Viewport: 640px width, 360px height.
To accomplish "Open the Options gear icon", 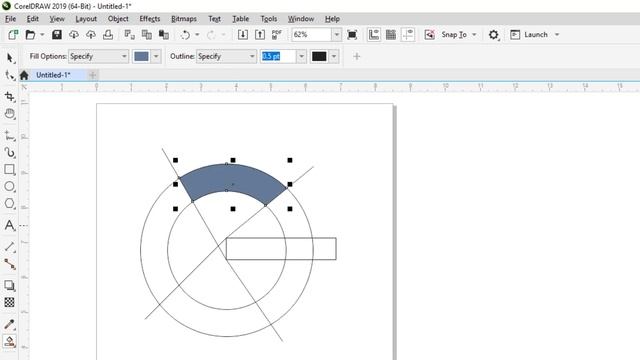I will 493,35.
